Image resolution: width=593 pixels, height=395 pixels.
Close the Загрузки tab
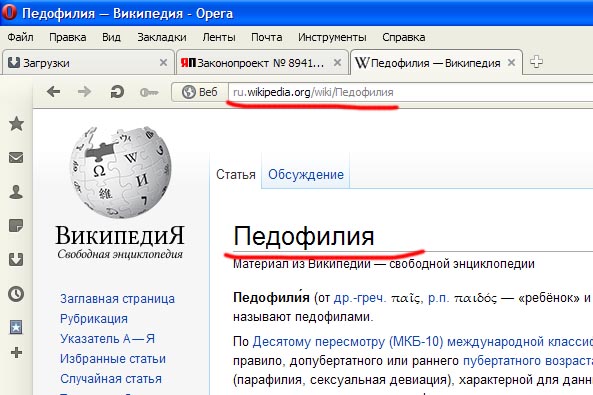pos(163,62)
